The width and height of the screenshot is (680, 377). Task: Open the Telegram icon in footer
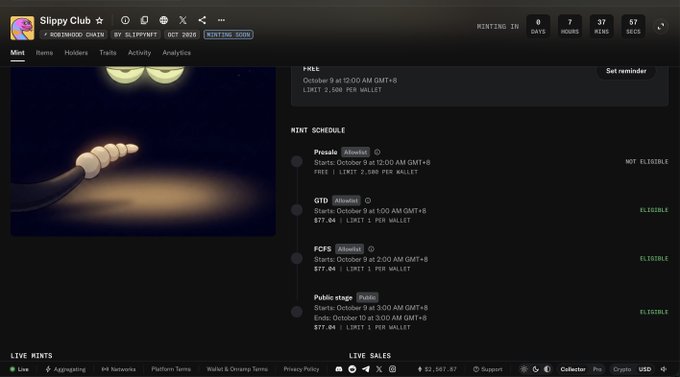[366, 369]
